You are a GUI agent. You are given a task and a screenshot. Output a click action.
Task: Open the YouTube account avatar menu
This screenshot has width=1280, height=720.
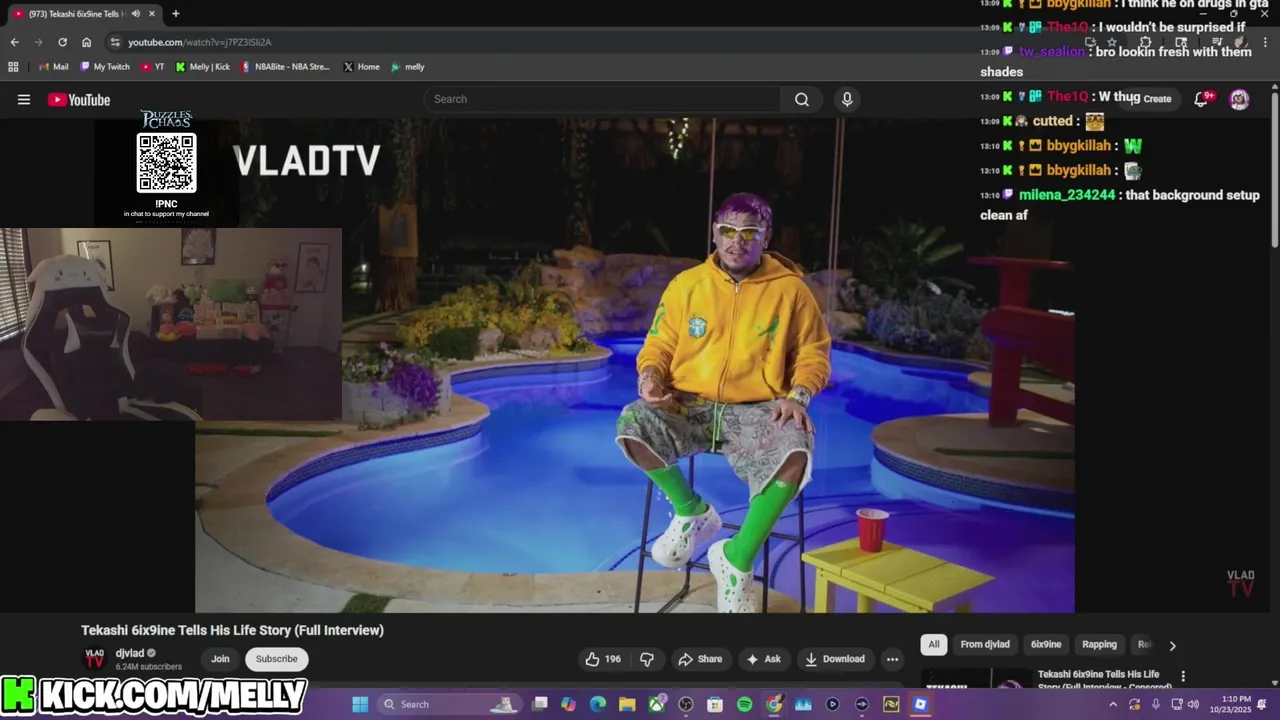[x=1239, y=99]
